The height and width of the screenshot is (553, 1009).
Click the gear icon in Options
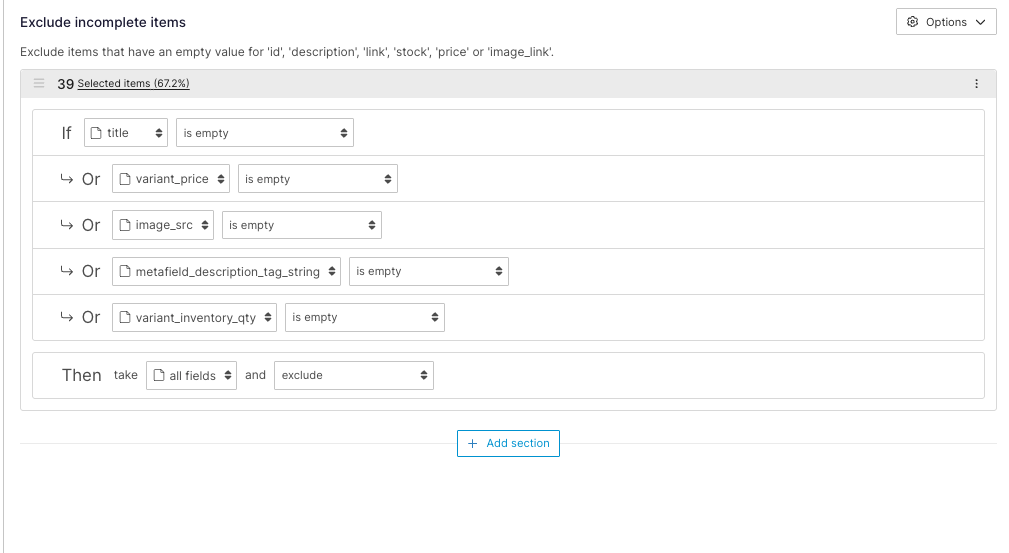[912, 22]
